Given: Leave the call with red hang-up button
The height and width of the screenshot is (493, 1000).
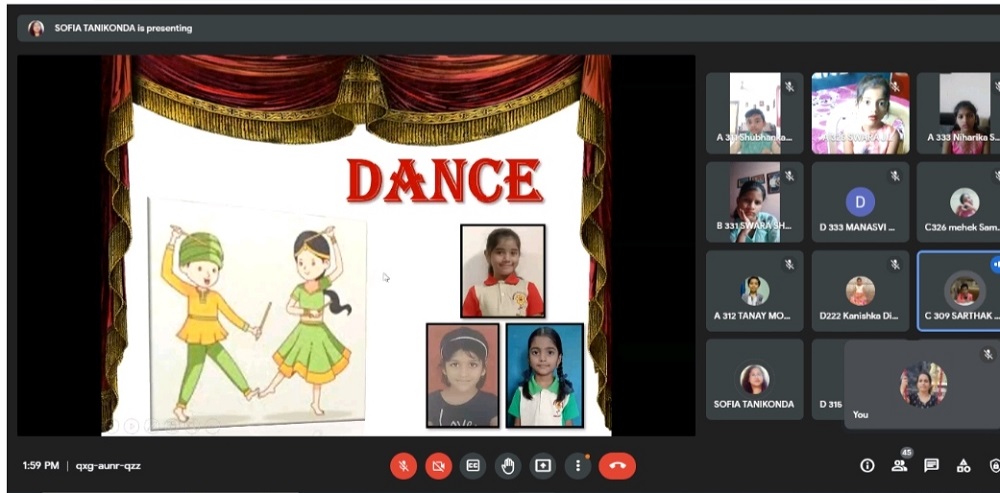Looking at the screenshot, I should (617, 465).
